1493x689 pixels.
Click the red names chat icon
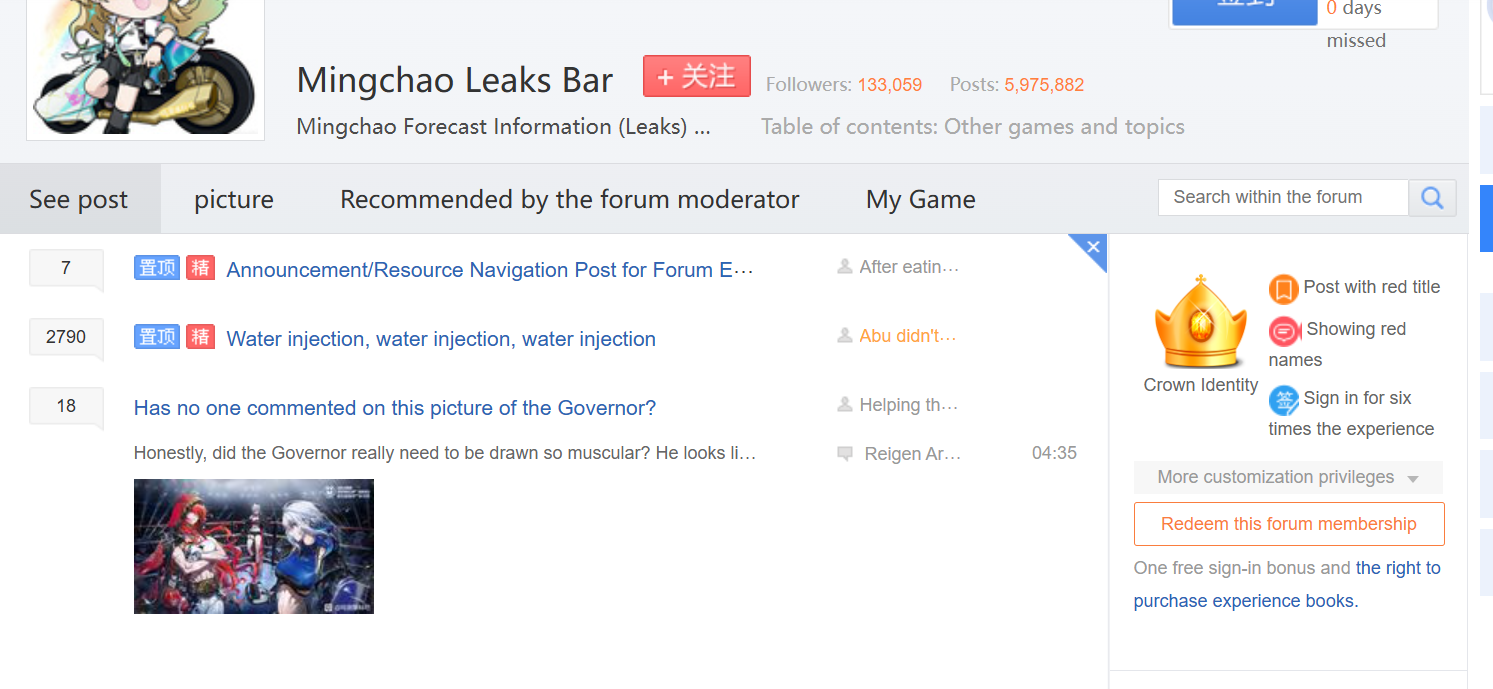[1284, 331]
